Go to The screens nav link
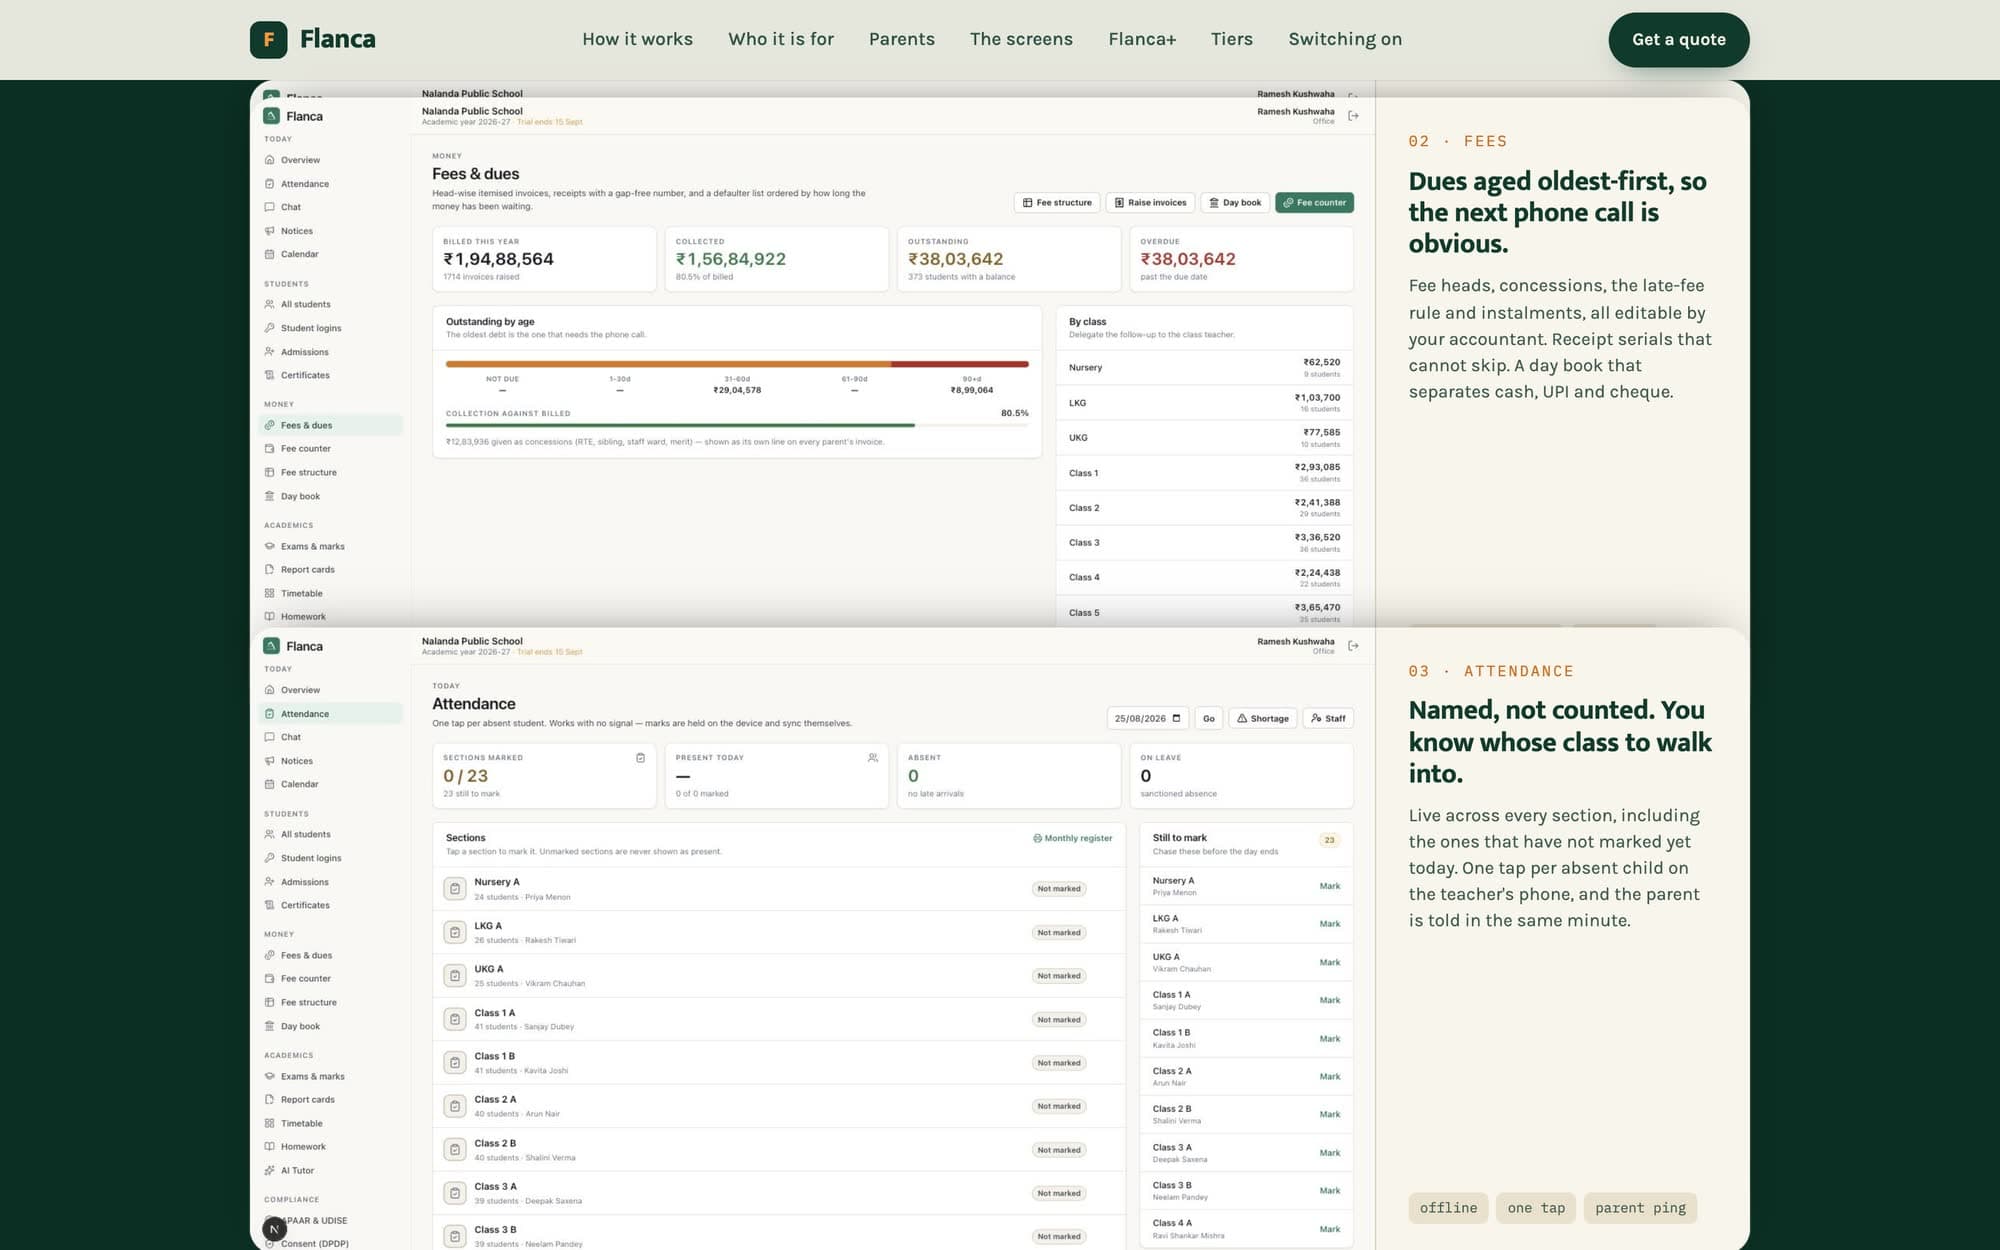Screen dimensions: 2000x1250 [1021, 39]
